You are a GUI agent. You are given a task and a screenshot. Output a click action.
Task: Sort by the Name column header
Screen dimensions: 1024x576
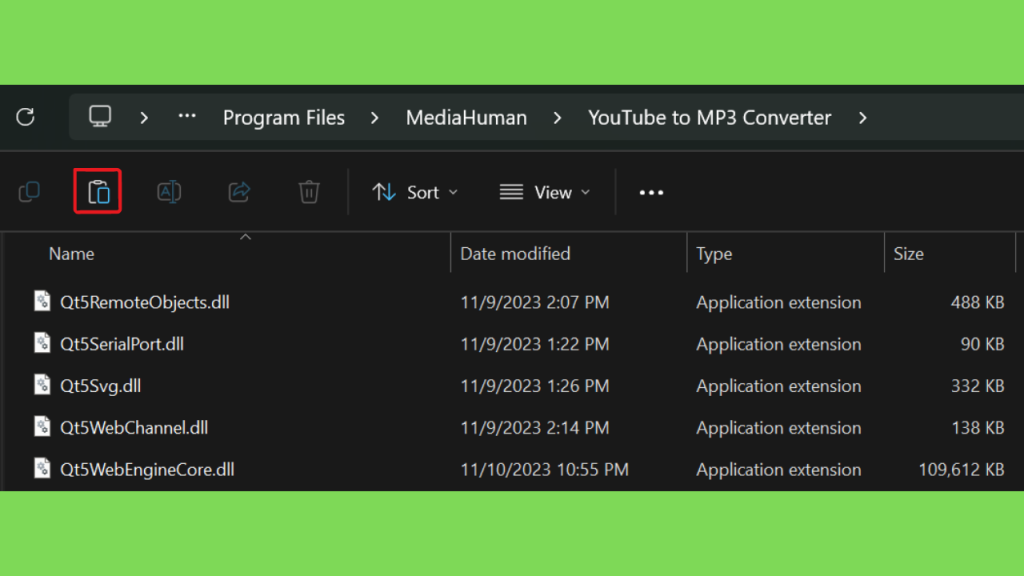[x=71, y=253]
